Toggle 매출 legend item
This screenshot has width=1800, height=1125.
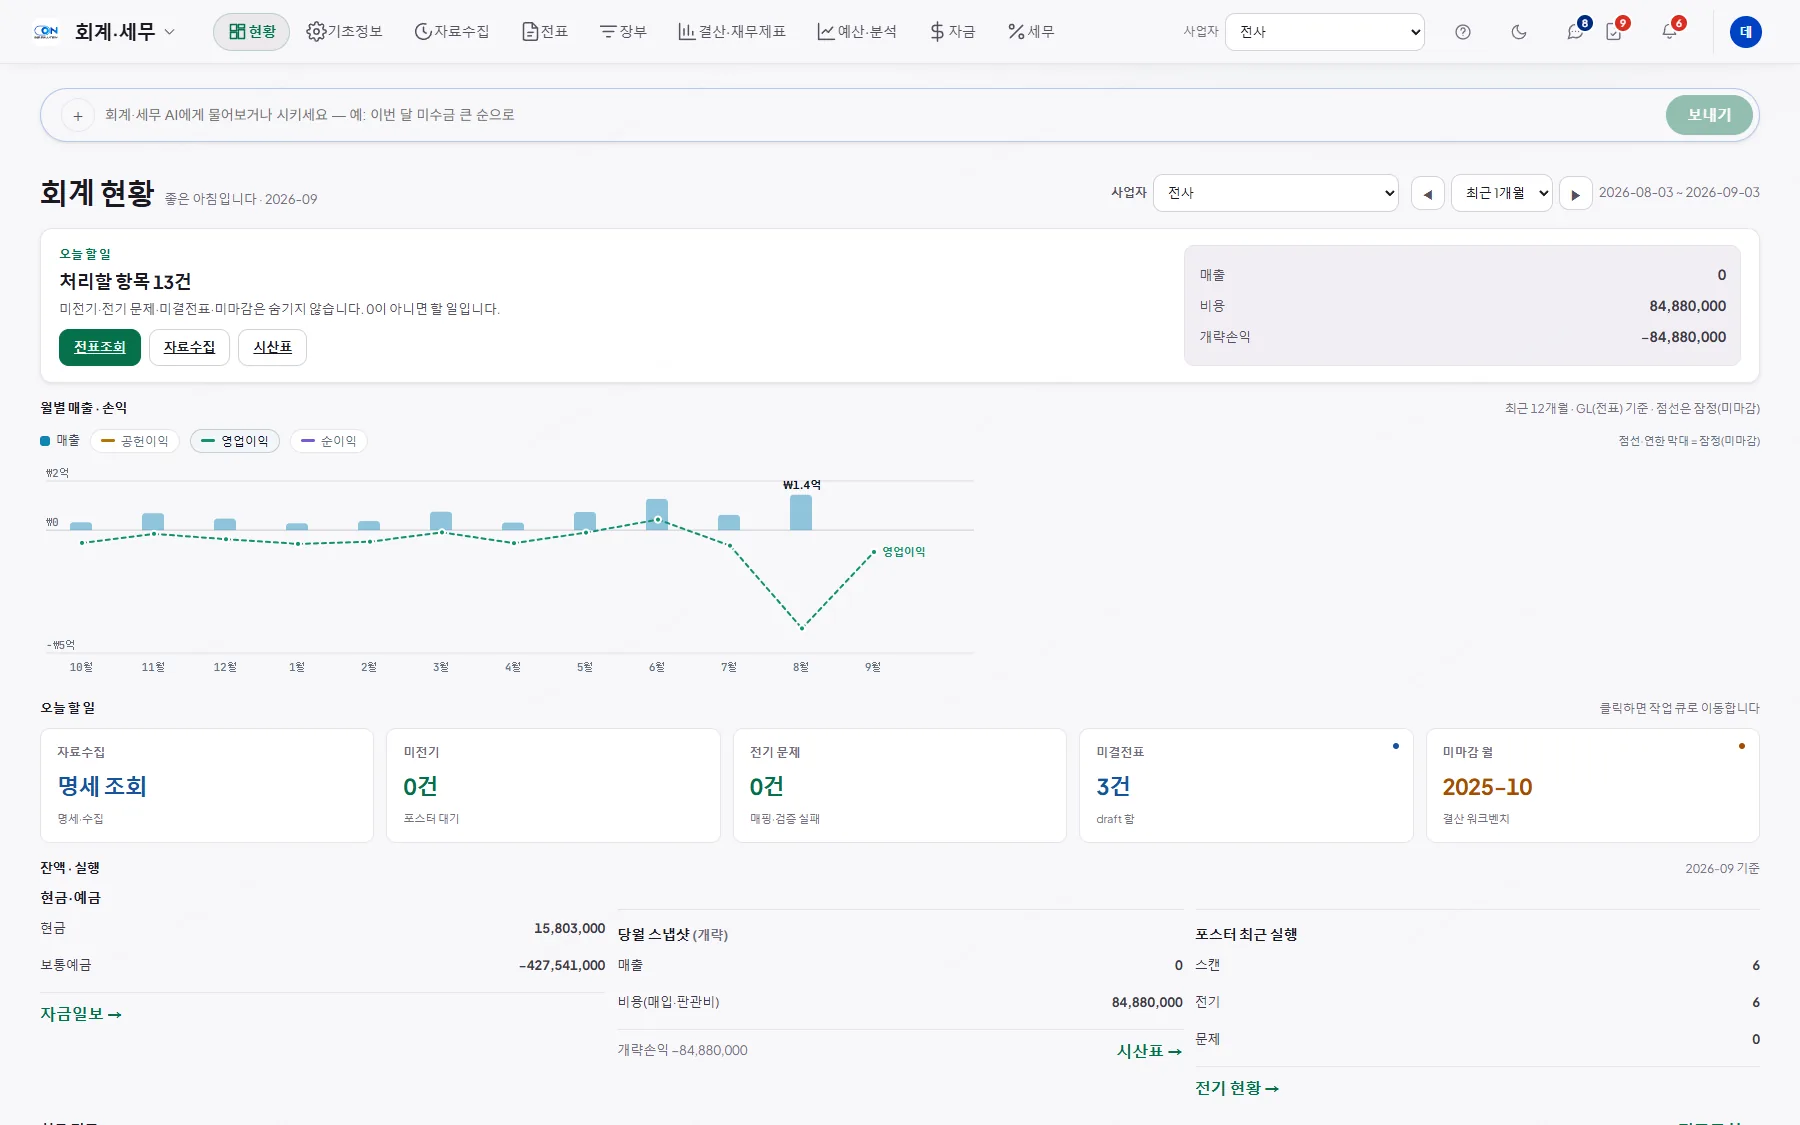[60, 441]
